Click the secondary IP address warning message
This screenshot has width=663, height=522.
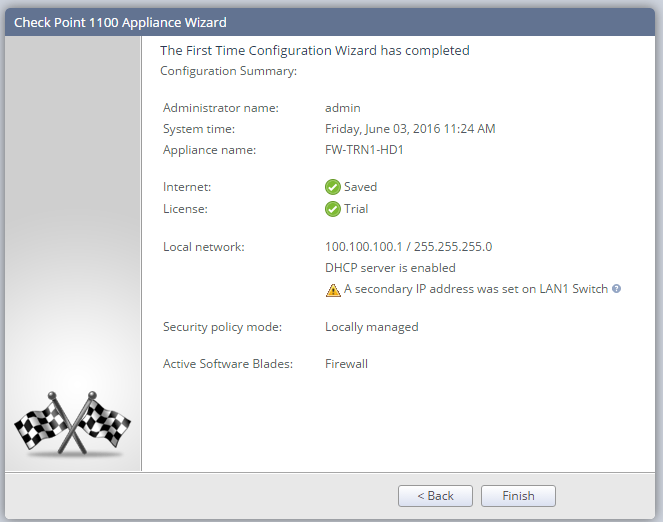[476, 289]
